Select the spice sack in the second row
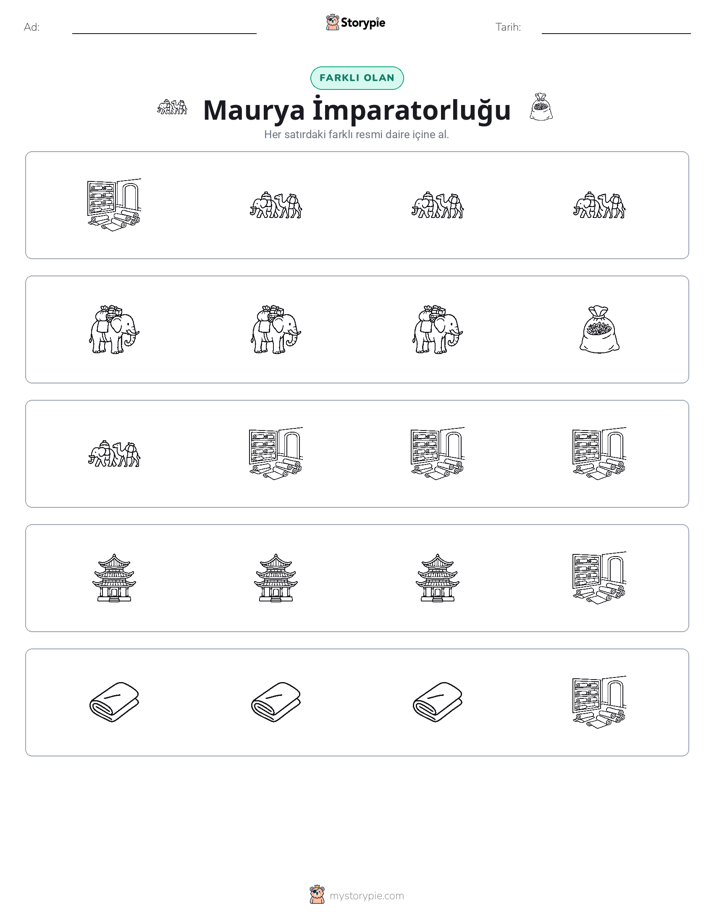Screen dimensions: 714x924 (x=599, y=329)
